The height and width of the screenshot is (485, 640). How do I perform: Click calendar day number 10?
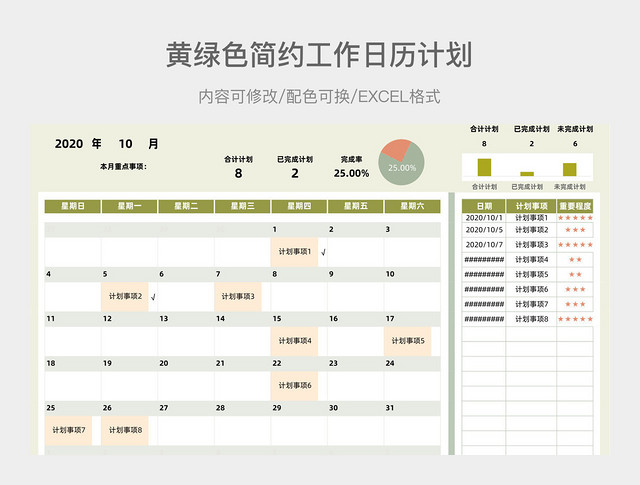point(390,274)
